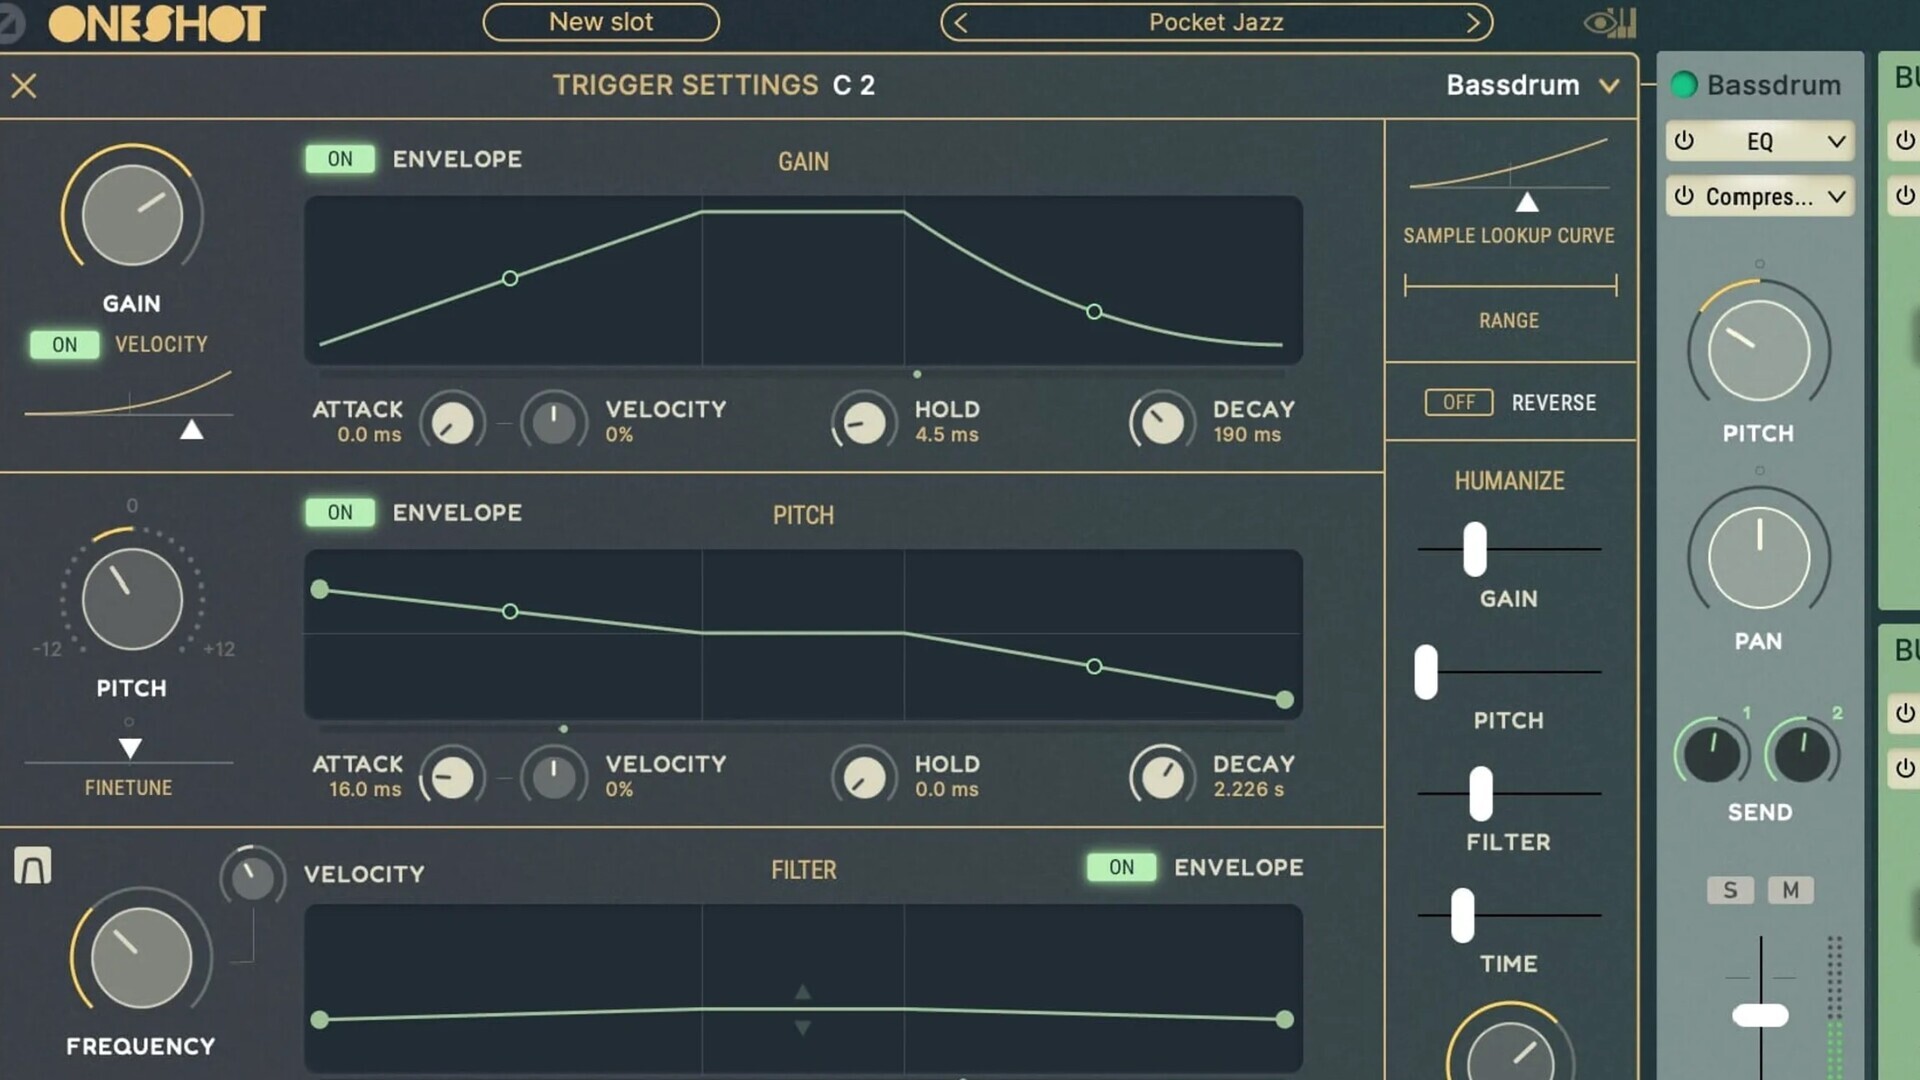Click the gain decay value 190 ms
Image resolution: width=1920 pixels, height=1080 pixels.
(x=1247, y=435)
